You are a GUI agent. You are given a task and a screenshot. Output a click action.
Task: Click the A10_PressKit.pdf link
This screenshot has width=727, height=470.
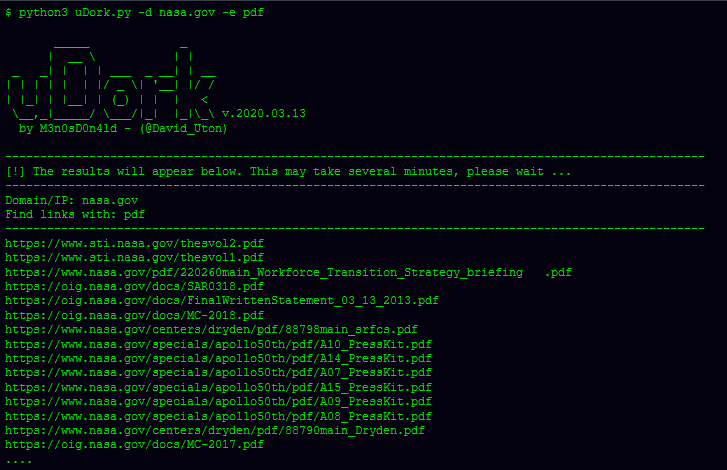(218, 344)
